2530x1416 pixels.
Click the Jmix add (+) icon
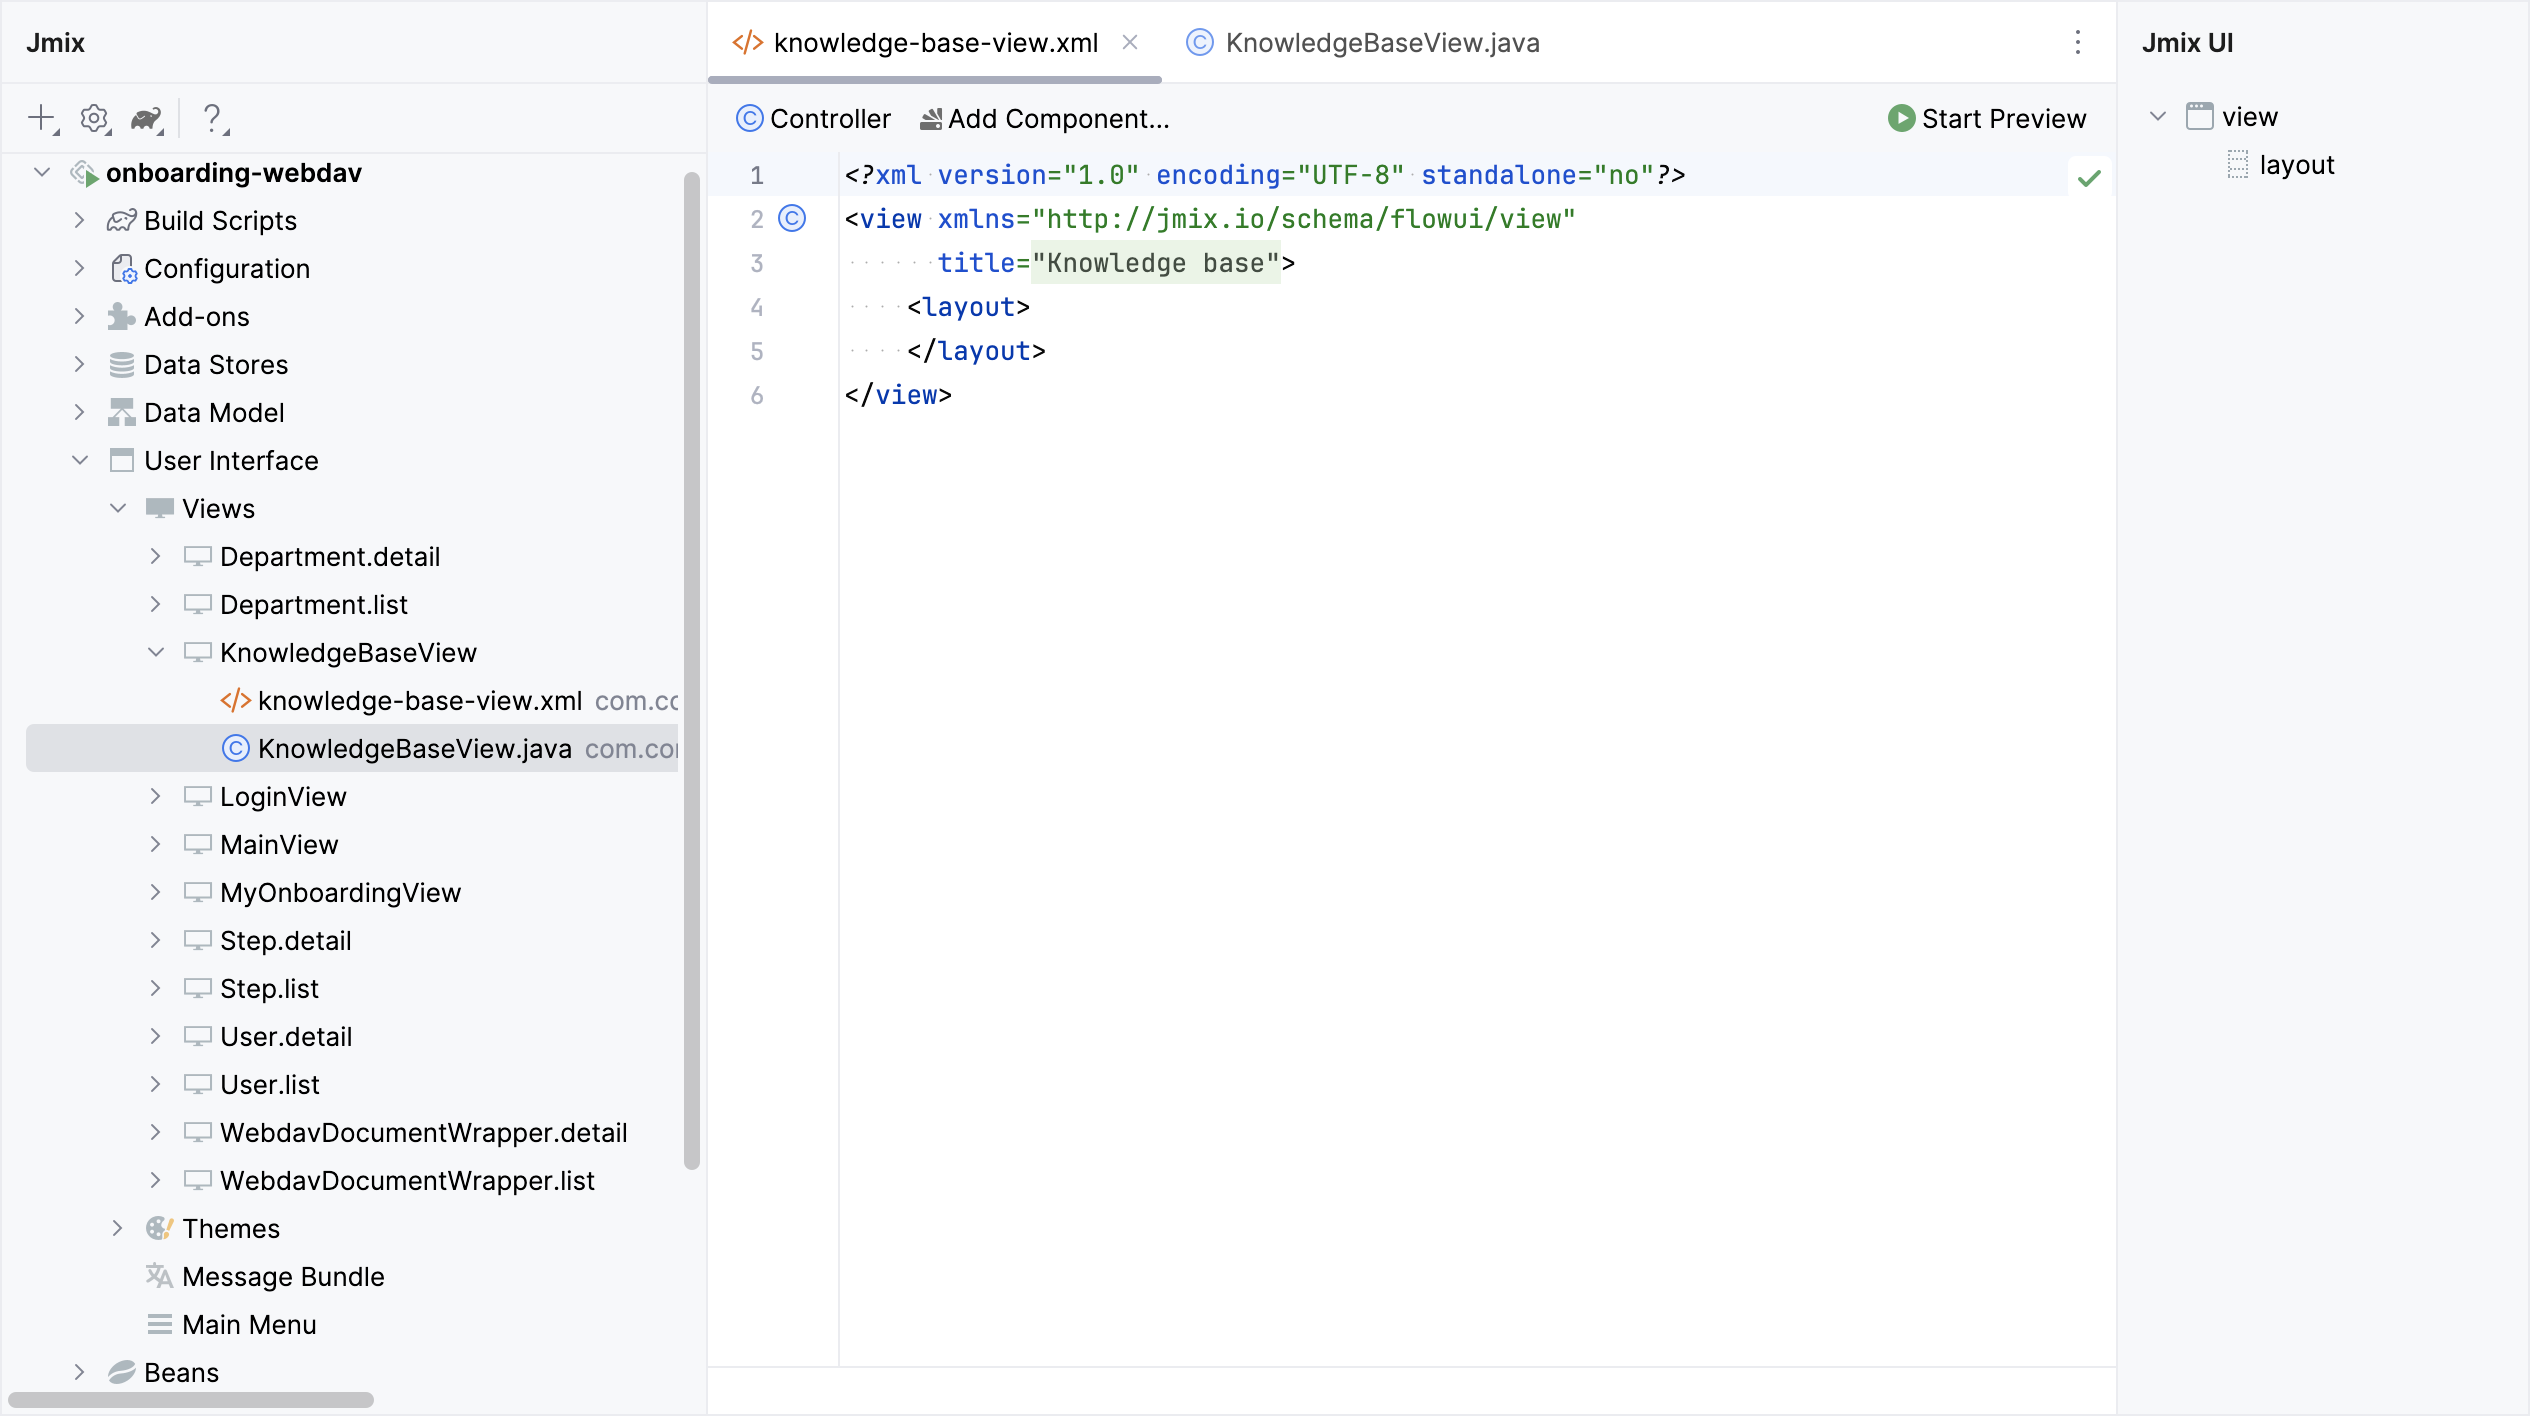point(42,118)
